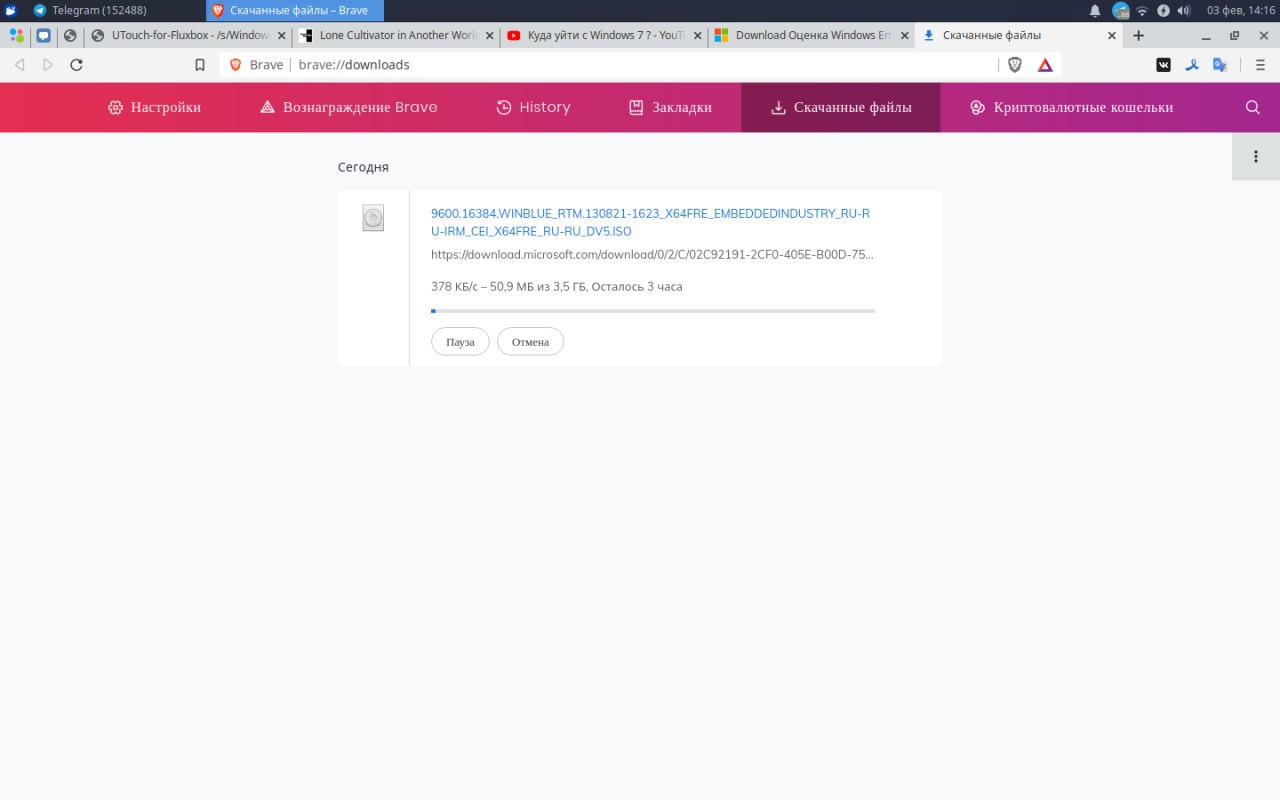
Task: Open the application launcher in the top panel
Action: [x=11, y=10]
